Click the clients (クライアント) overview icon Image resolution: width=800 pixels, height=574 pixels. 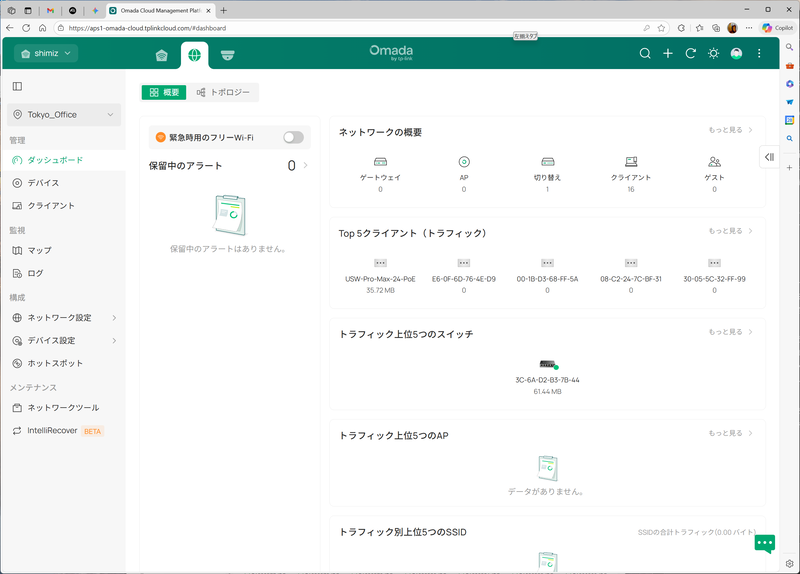click(631, 162)
